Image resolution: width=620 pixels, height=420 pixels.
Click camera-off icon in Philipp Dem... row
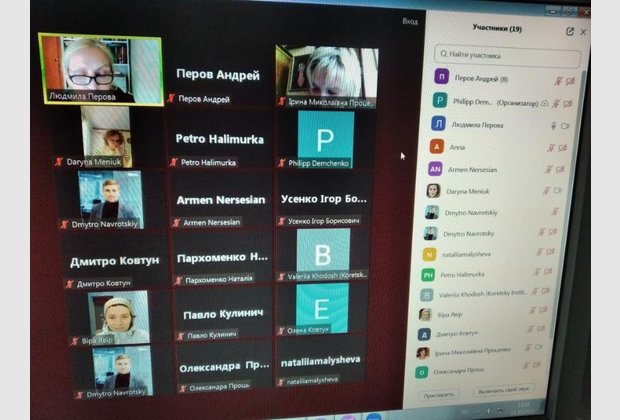coord(567,104)
